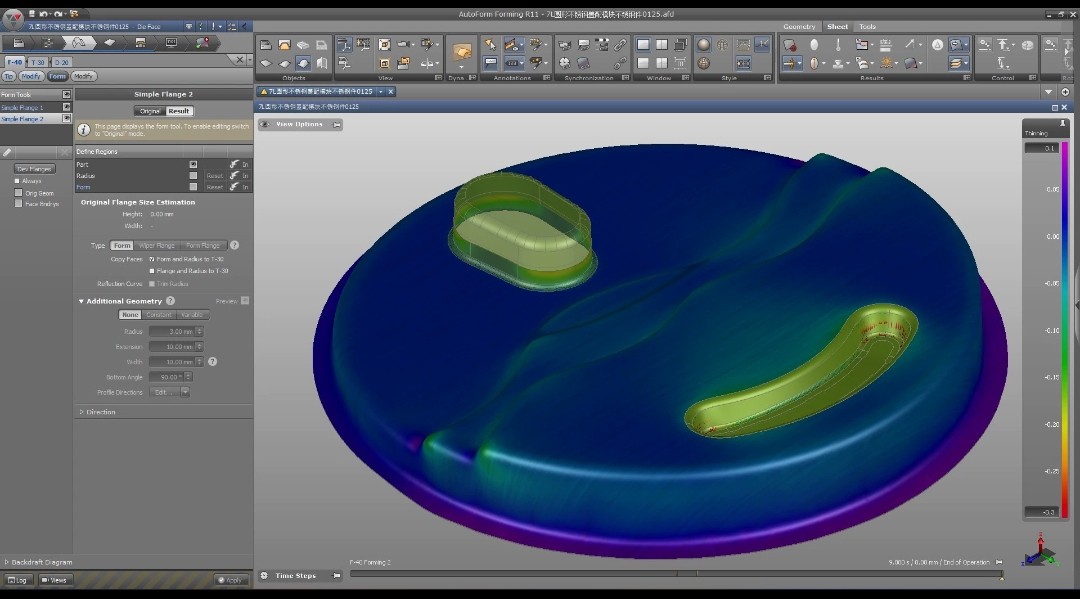
Task: Select the D-20 operation tab
Action: [61, 62]
